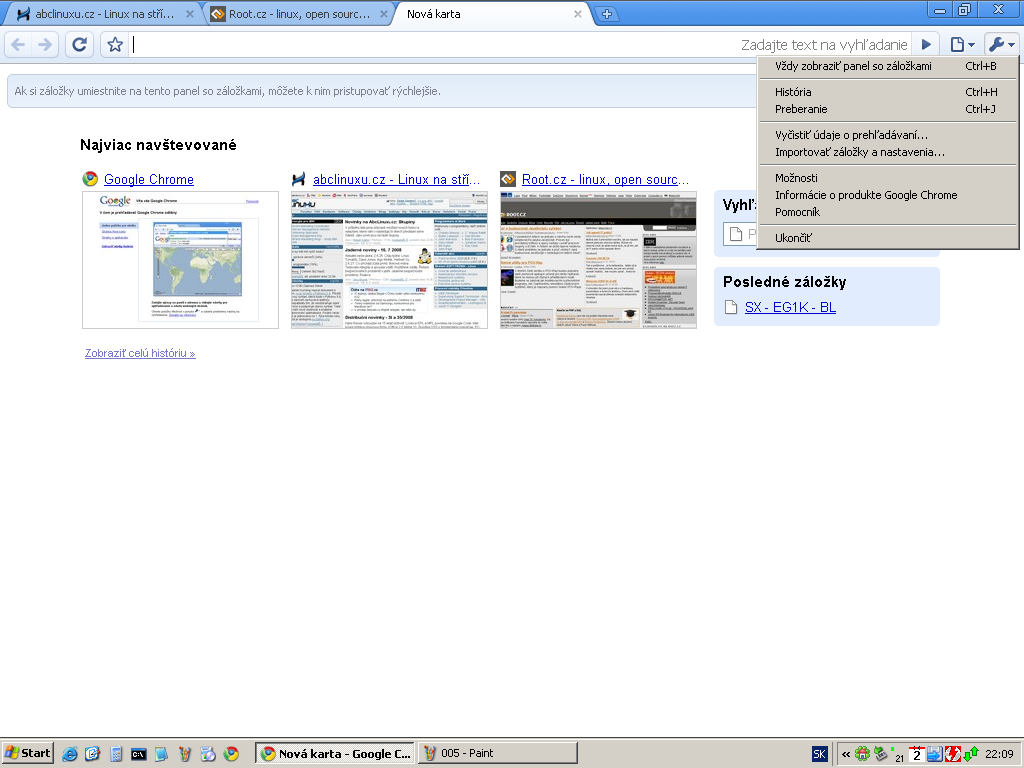The width and height of the screenshot is (1024, 768).
Task: Open Informácie o produkte Google Chrome
Action: tap(888, 195)
